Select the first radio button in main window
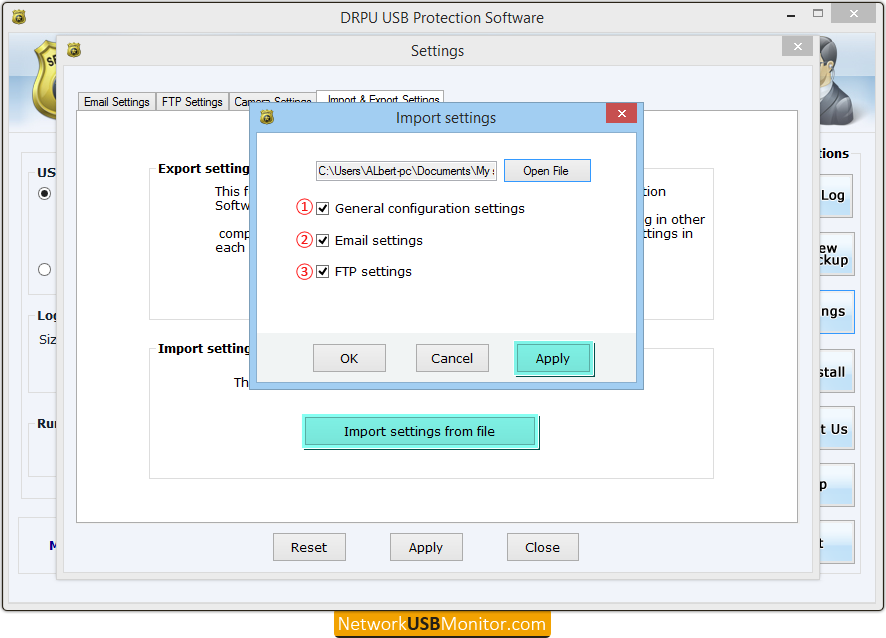The height and width of the screenshot is (638, 886). coord(45,194)
